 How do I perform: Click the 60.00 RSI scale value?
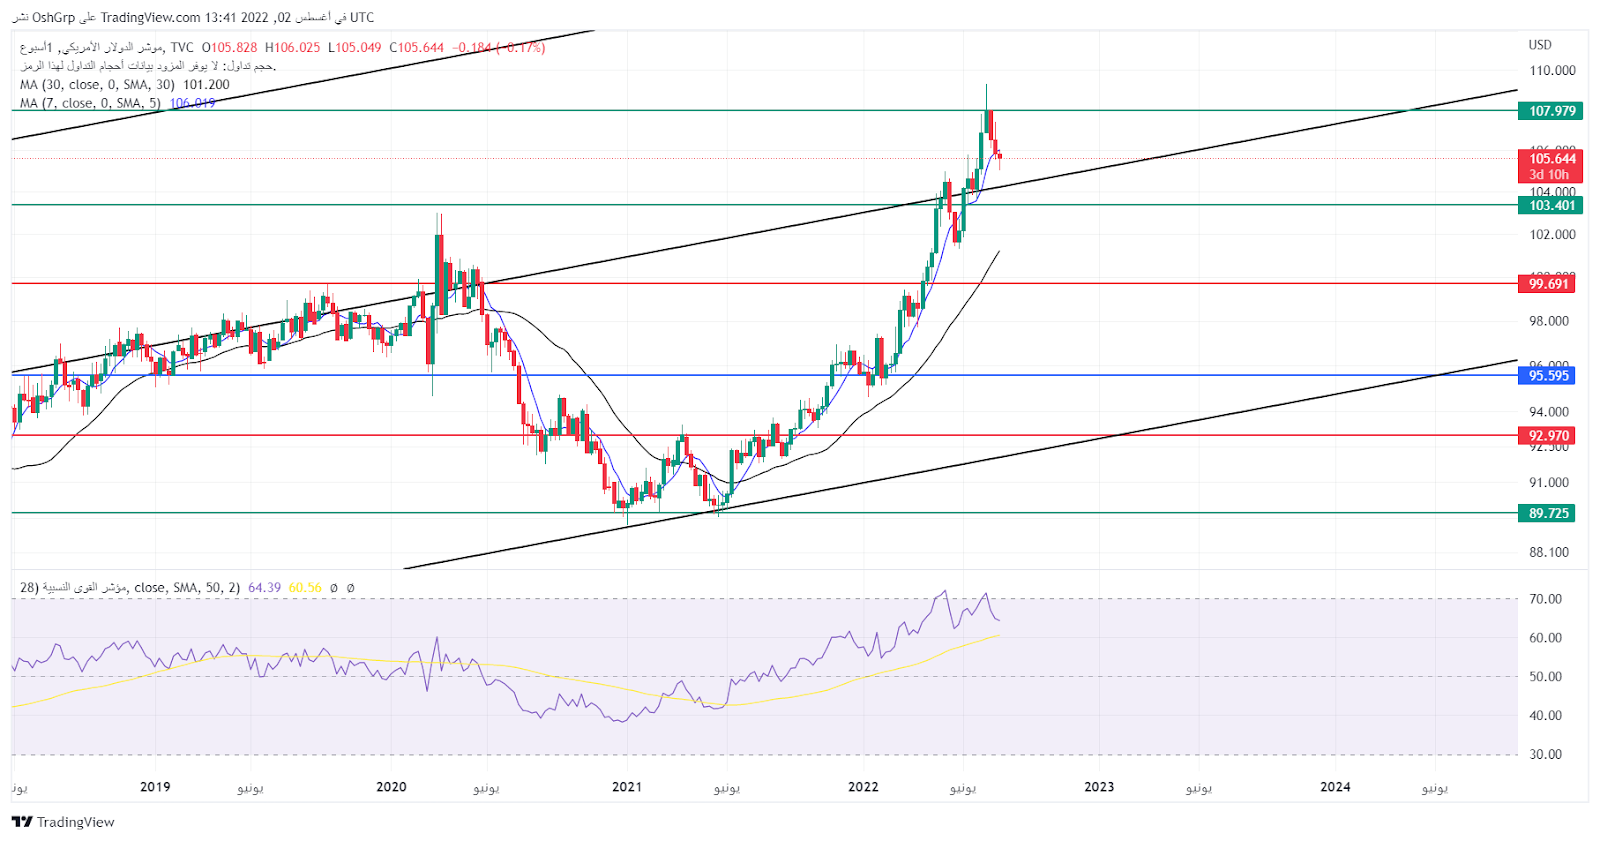pyautogui.click(x=1546, y=638)
